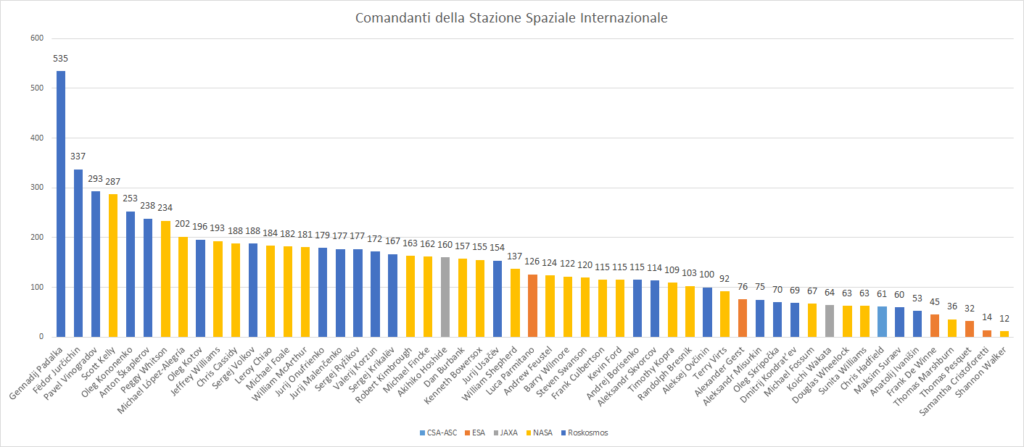Select the Alexander Gerst orange bar
The image size is (1024, 447).
pyautogui.click(x=743, y=318)
